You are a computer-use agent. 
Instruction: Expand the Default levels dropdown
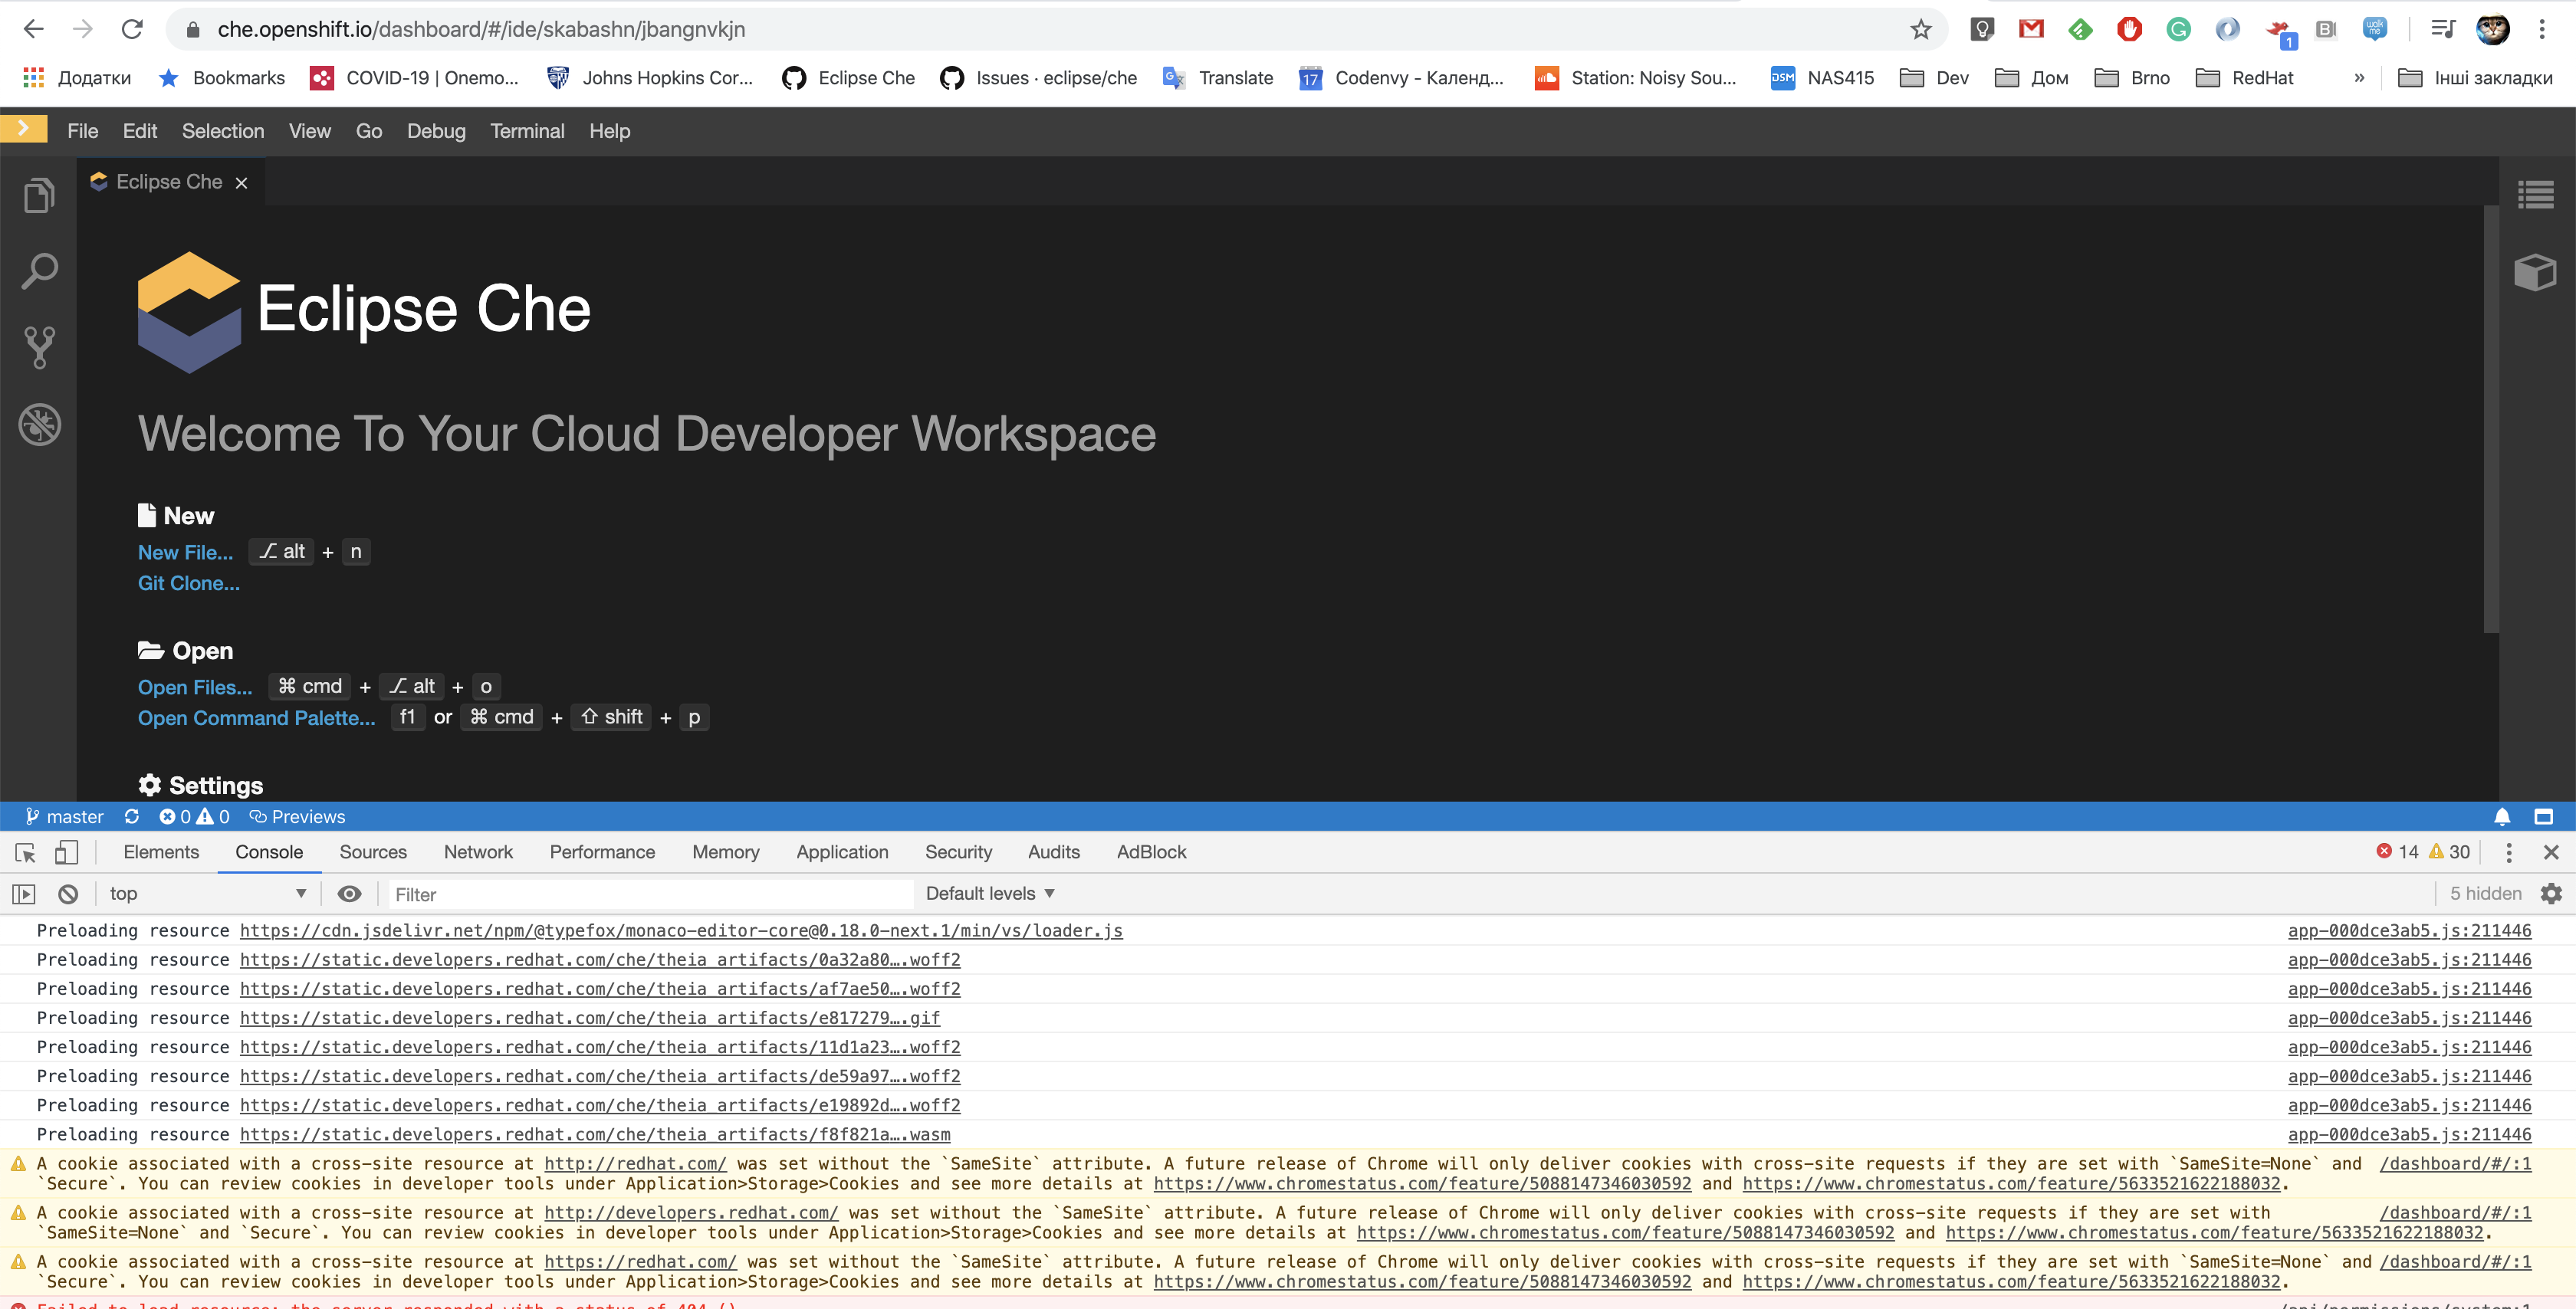tap(989, 894)
